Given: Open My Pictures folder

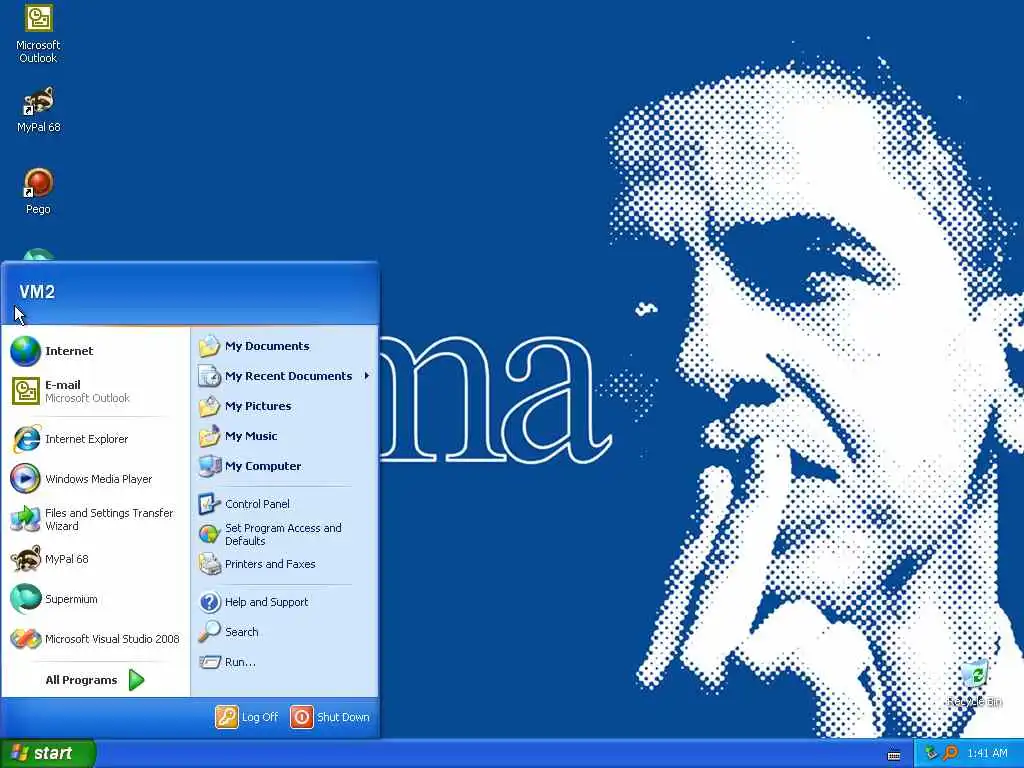Looking at the screenshot, I should pos(284,406).
